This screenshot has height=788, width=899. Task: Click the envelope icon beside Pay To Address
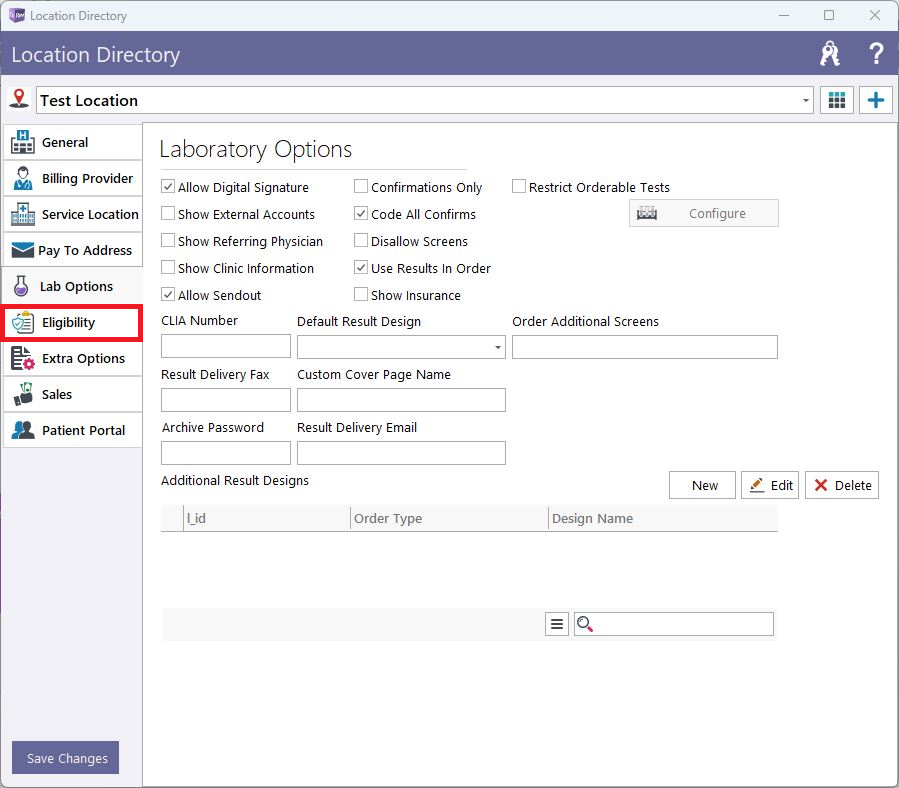click(x=22, y=251)
